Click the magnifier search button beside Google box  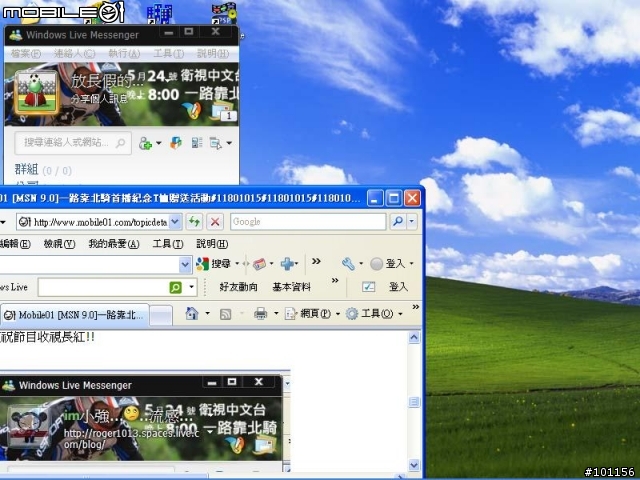397,222
